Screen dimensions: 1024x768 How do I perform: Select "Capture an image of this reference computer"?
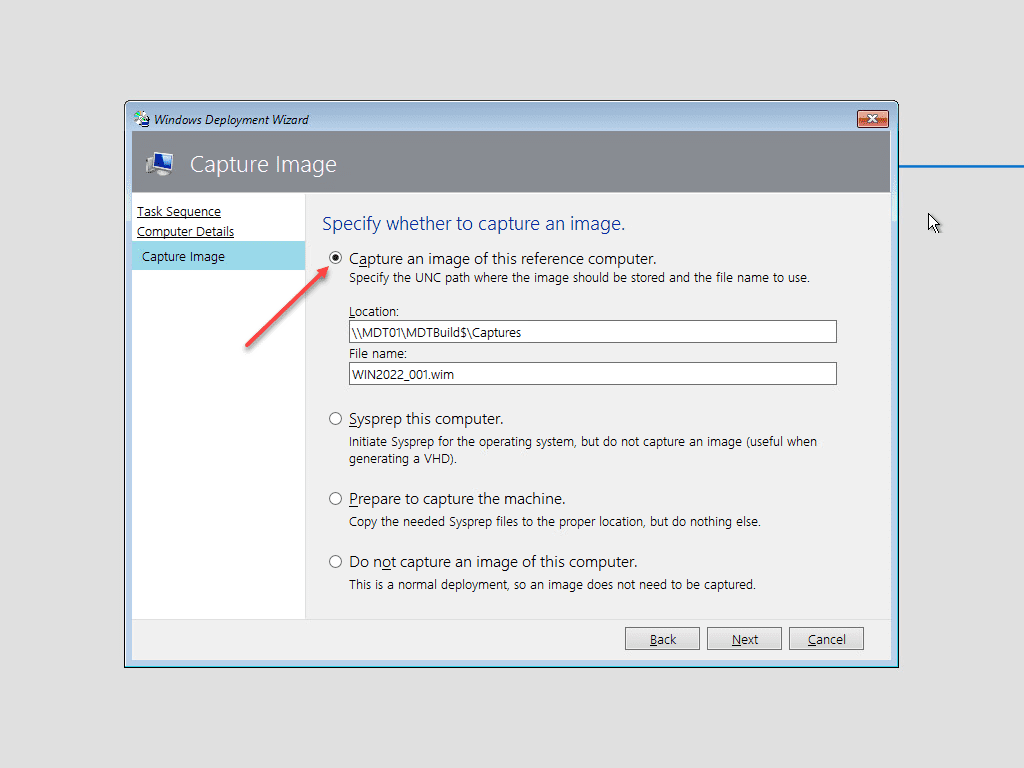point(336,258)
